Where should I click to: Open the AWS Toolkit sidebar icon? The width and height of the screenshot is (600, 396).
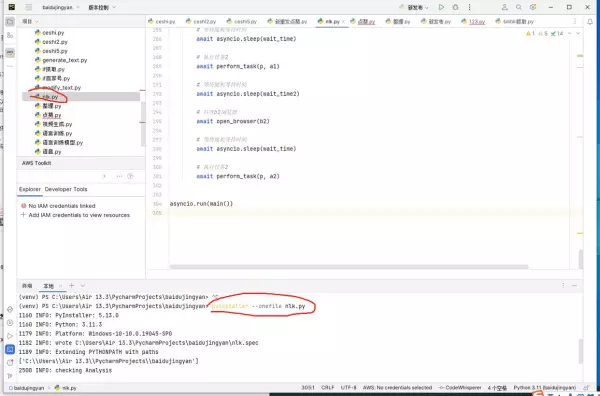10,52
